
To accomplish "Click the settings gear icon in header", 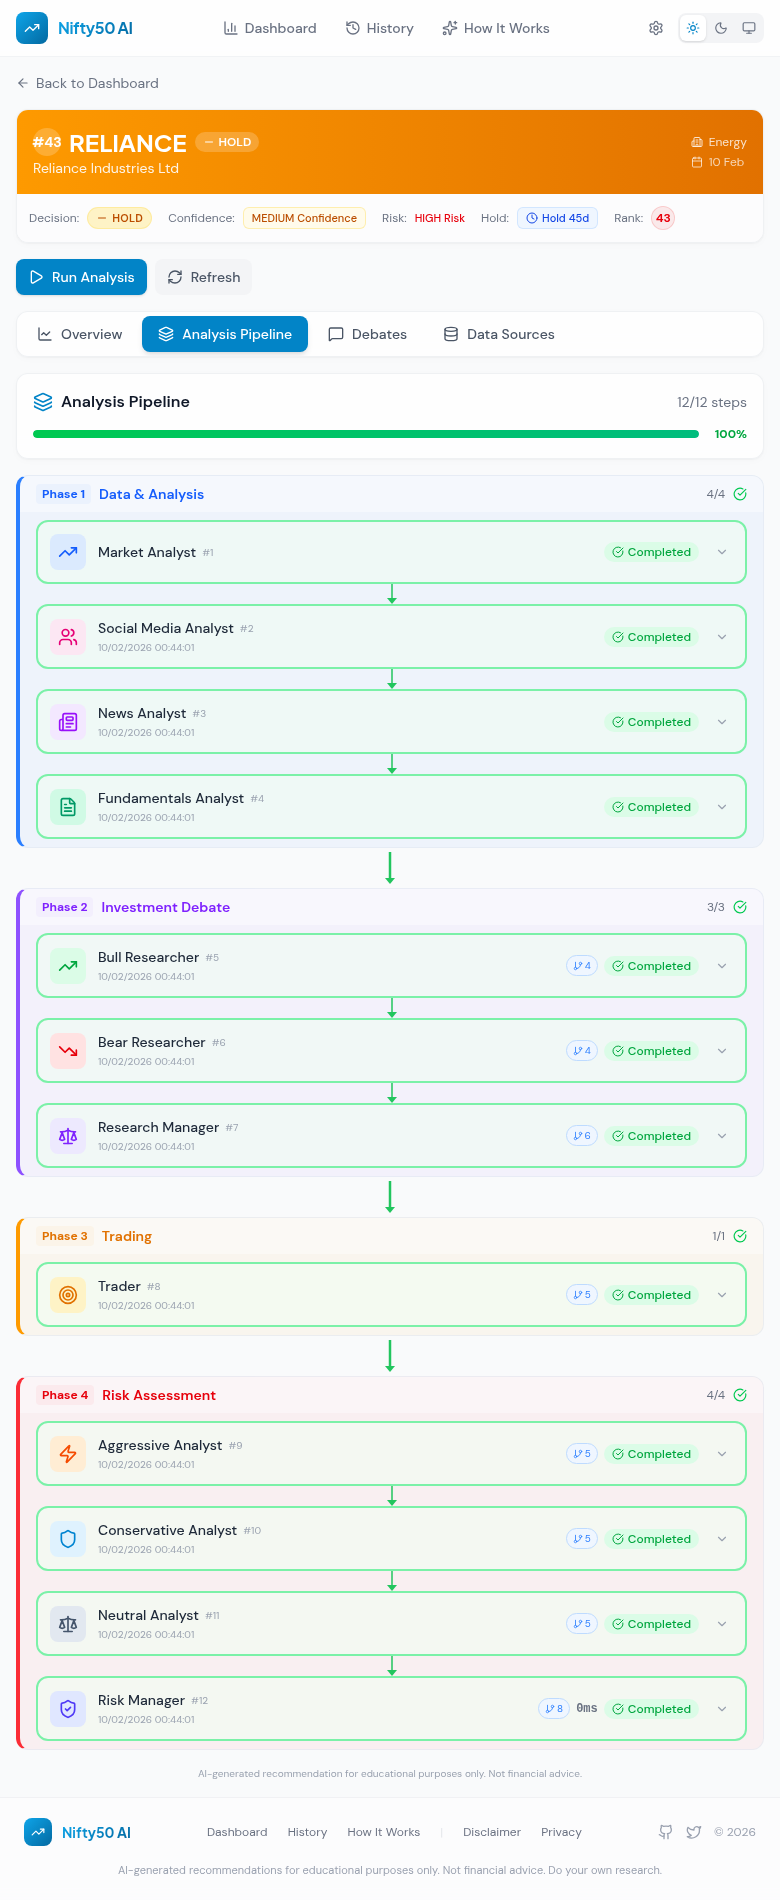I will pos(656,28).
